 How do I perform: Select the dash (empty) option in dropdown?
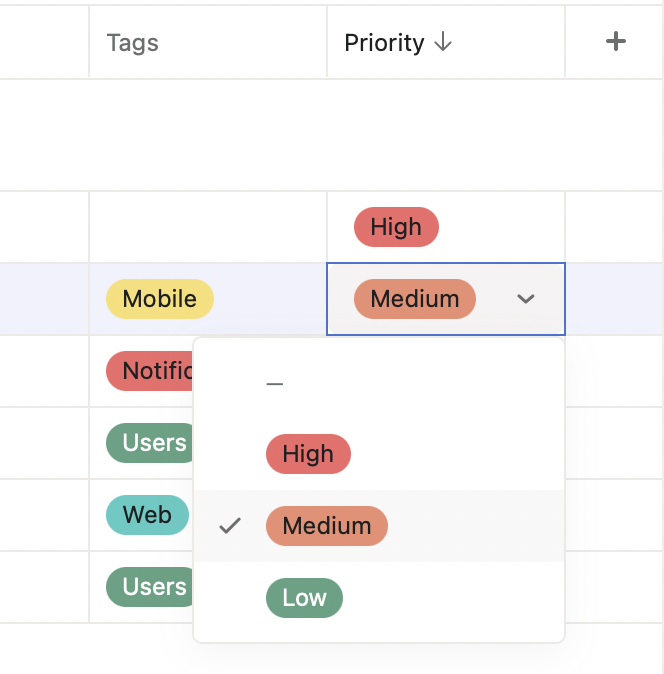(275, 383)
